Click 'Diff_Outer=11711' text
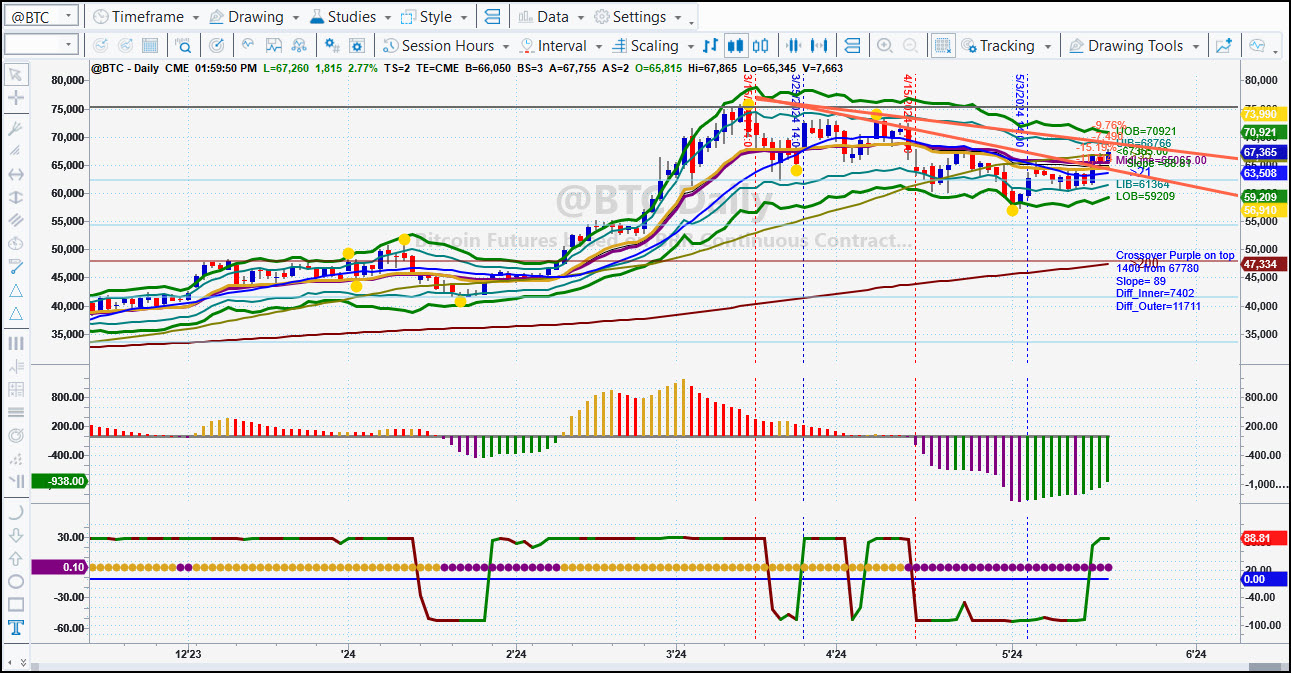 [x=1160, y=306]
